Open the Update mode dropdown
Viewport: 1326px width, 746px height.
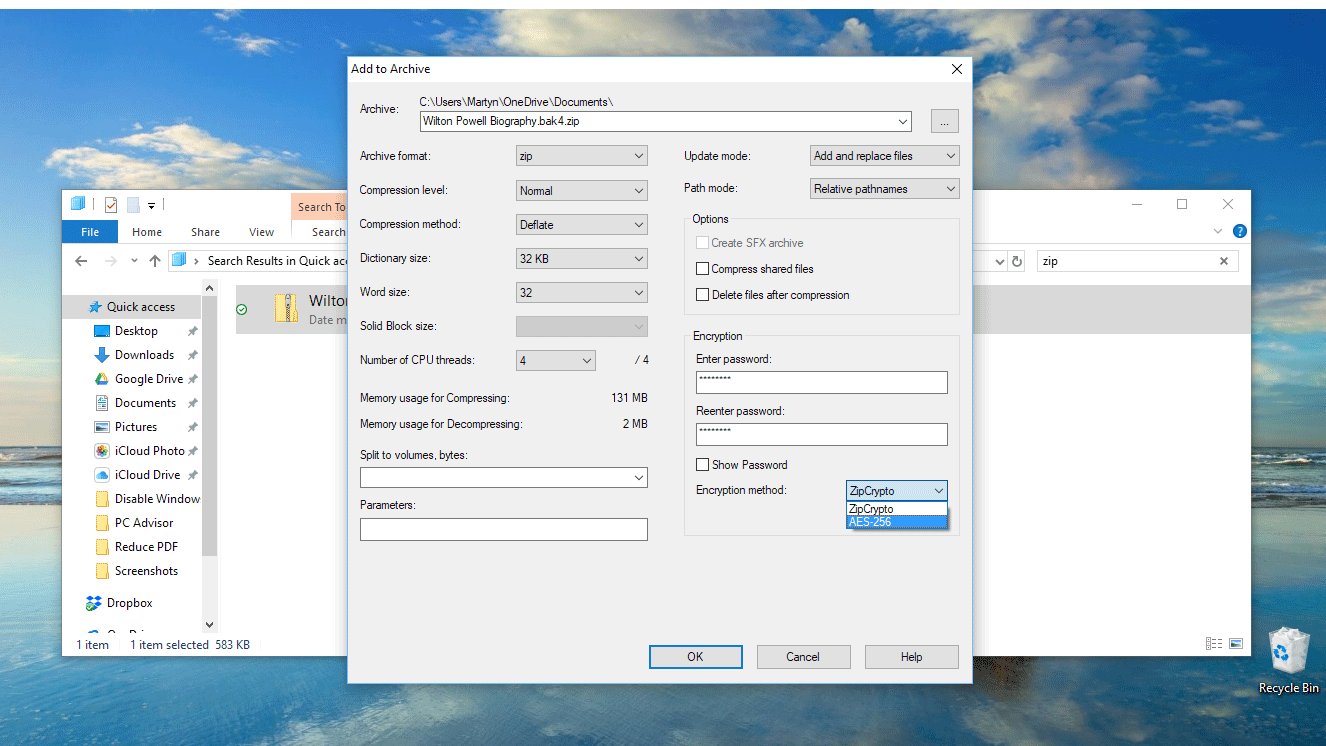pyautogui.click(x=884, y=156)
